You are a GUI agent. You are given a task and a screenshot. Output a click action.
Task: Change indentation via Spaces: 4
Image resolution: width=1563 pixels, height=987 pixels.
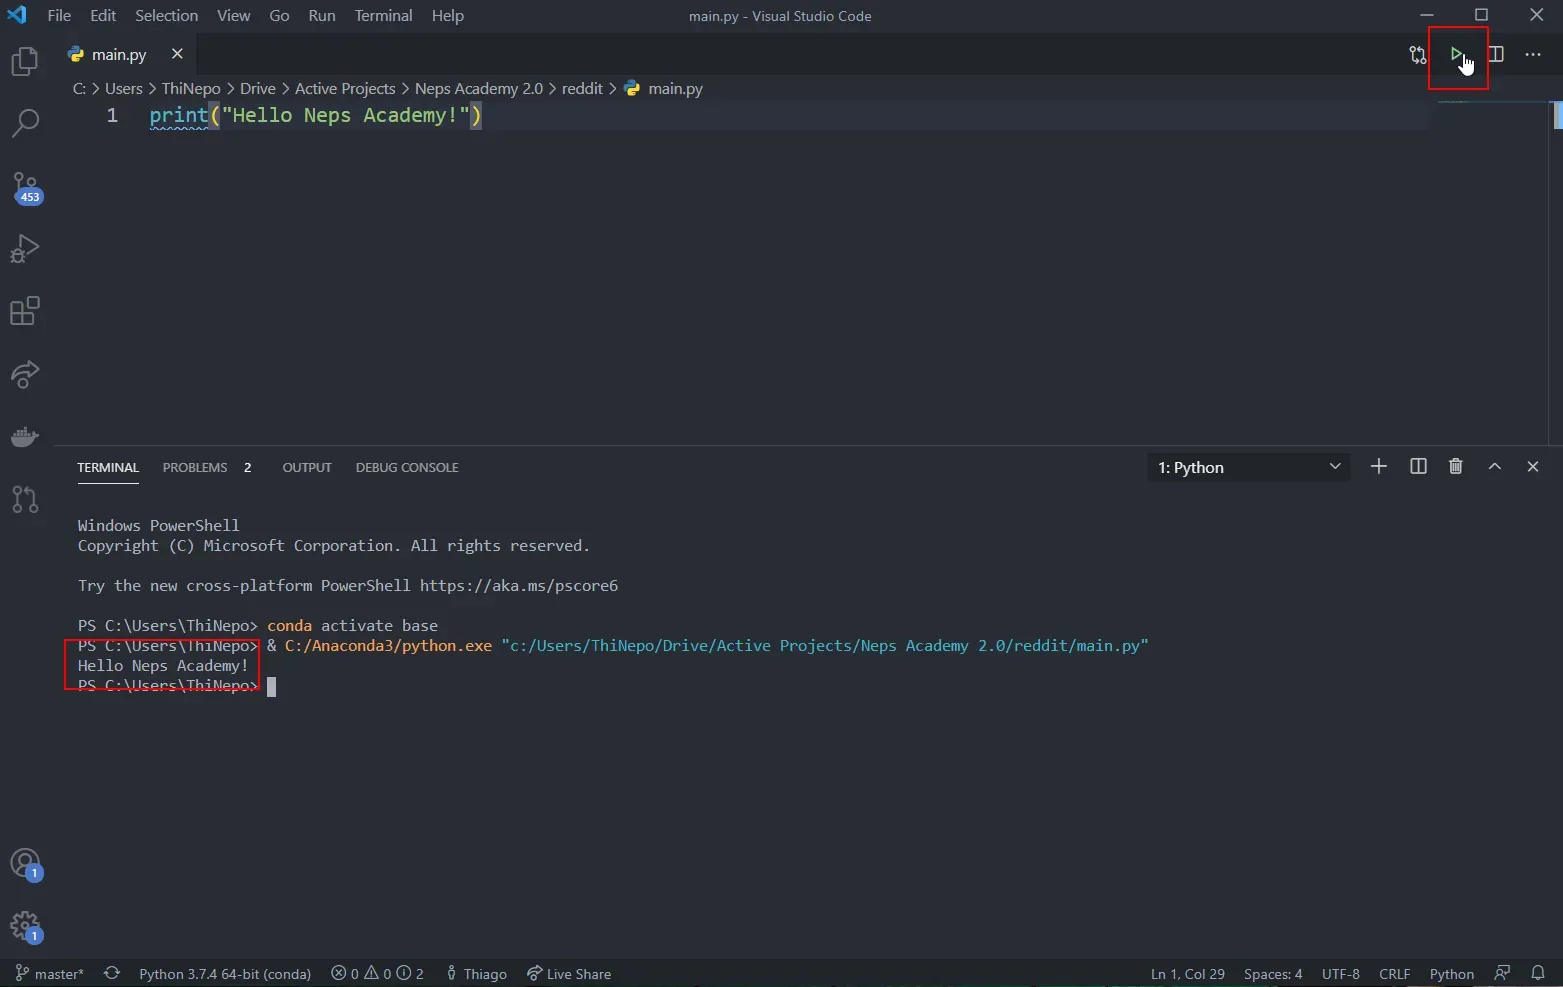click(x=1273, y=974)
